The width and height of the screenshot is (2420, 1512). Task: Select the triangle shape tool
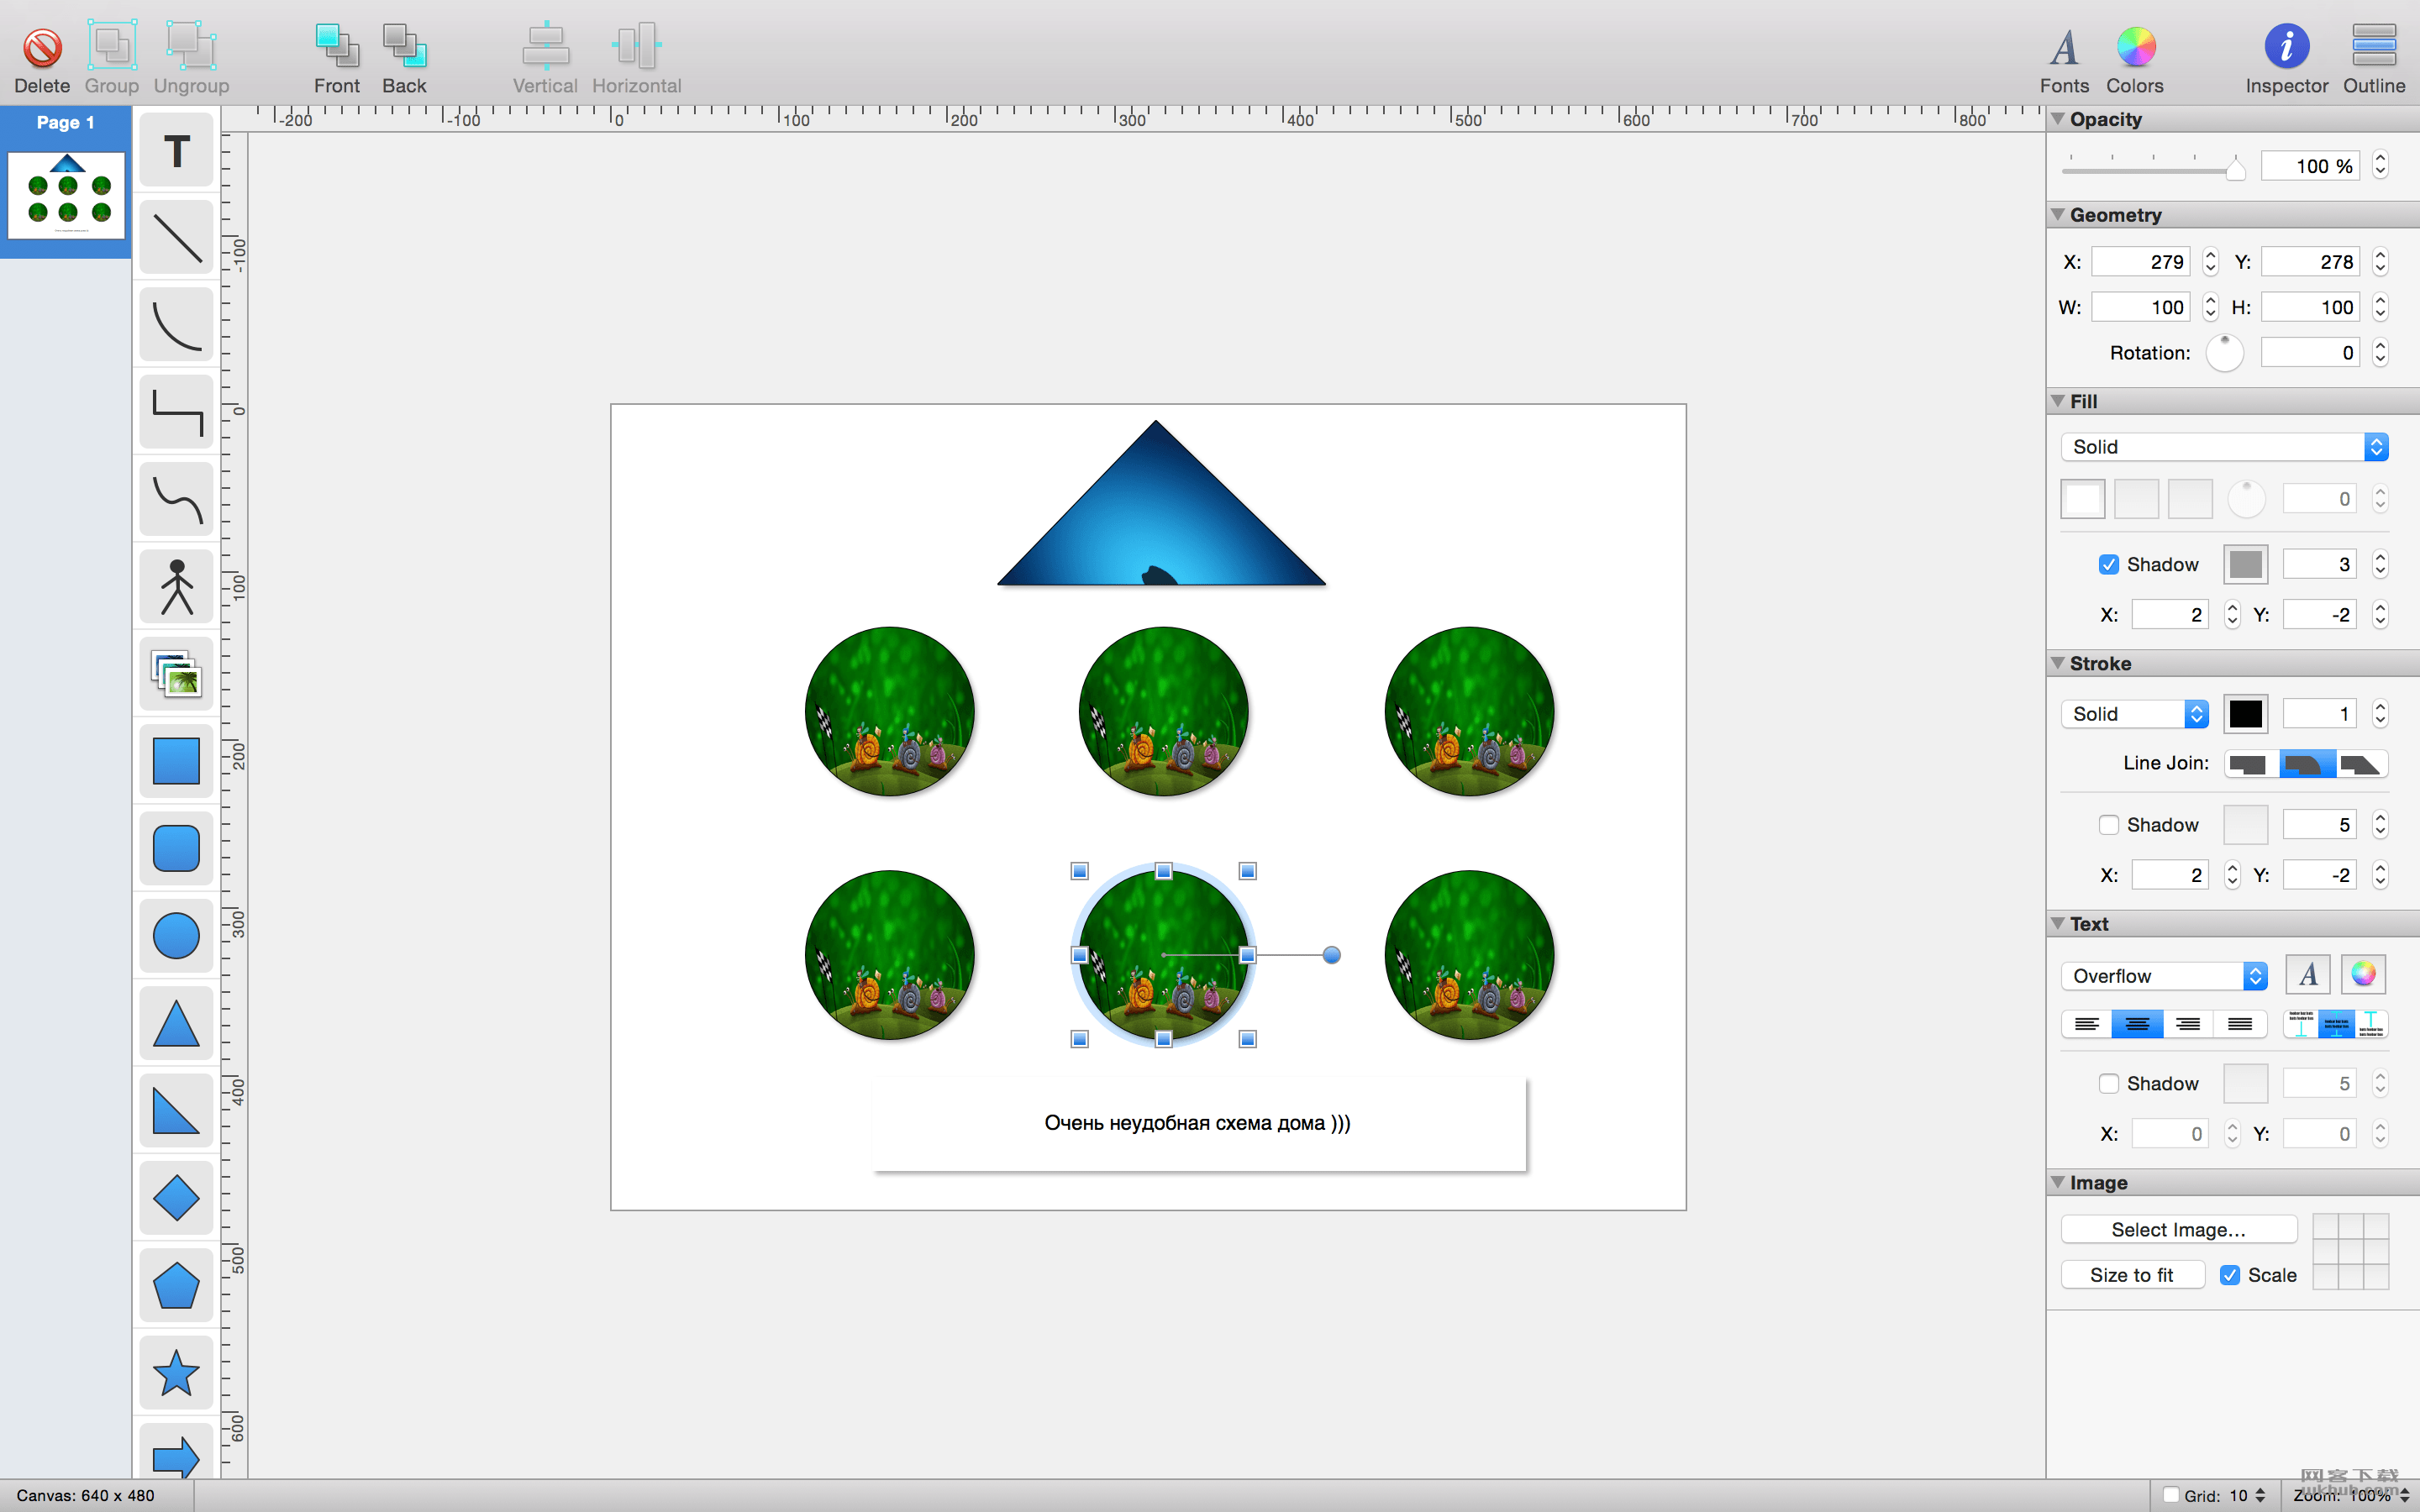[176, 1023]
